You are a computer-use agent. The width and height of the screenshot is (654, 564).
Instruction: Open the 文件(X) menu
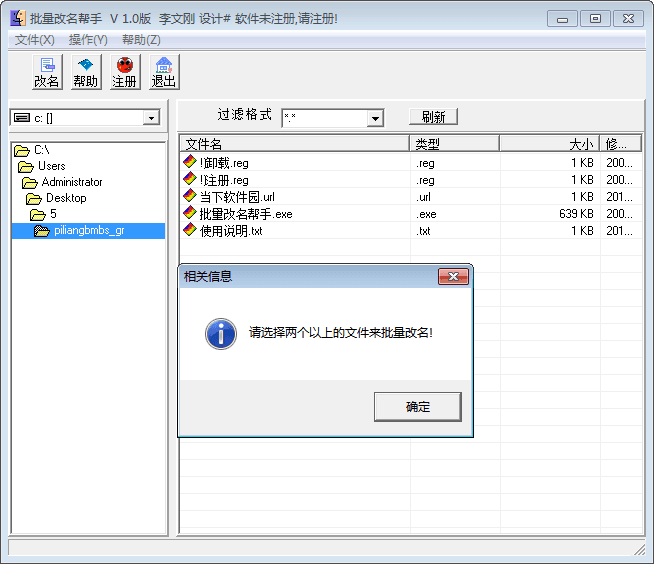pyautogui.click(x=35, y=40)
